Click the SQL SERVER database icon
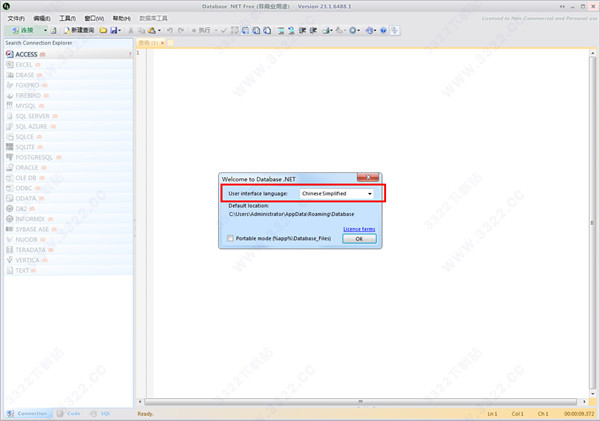The image size is (600, 421). (10, 116)
